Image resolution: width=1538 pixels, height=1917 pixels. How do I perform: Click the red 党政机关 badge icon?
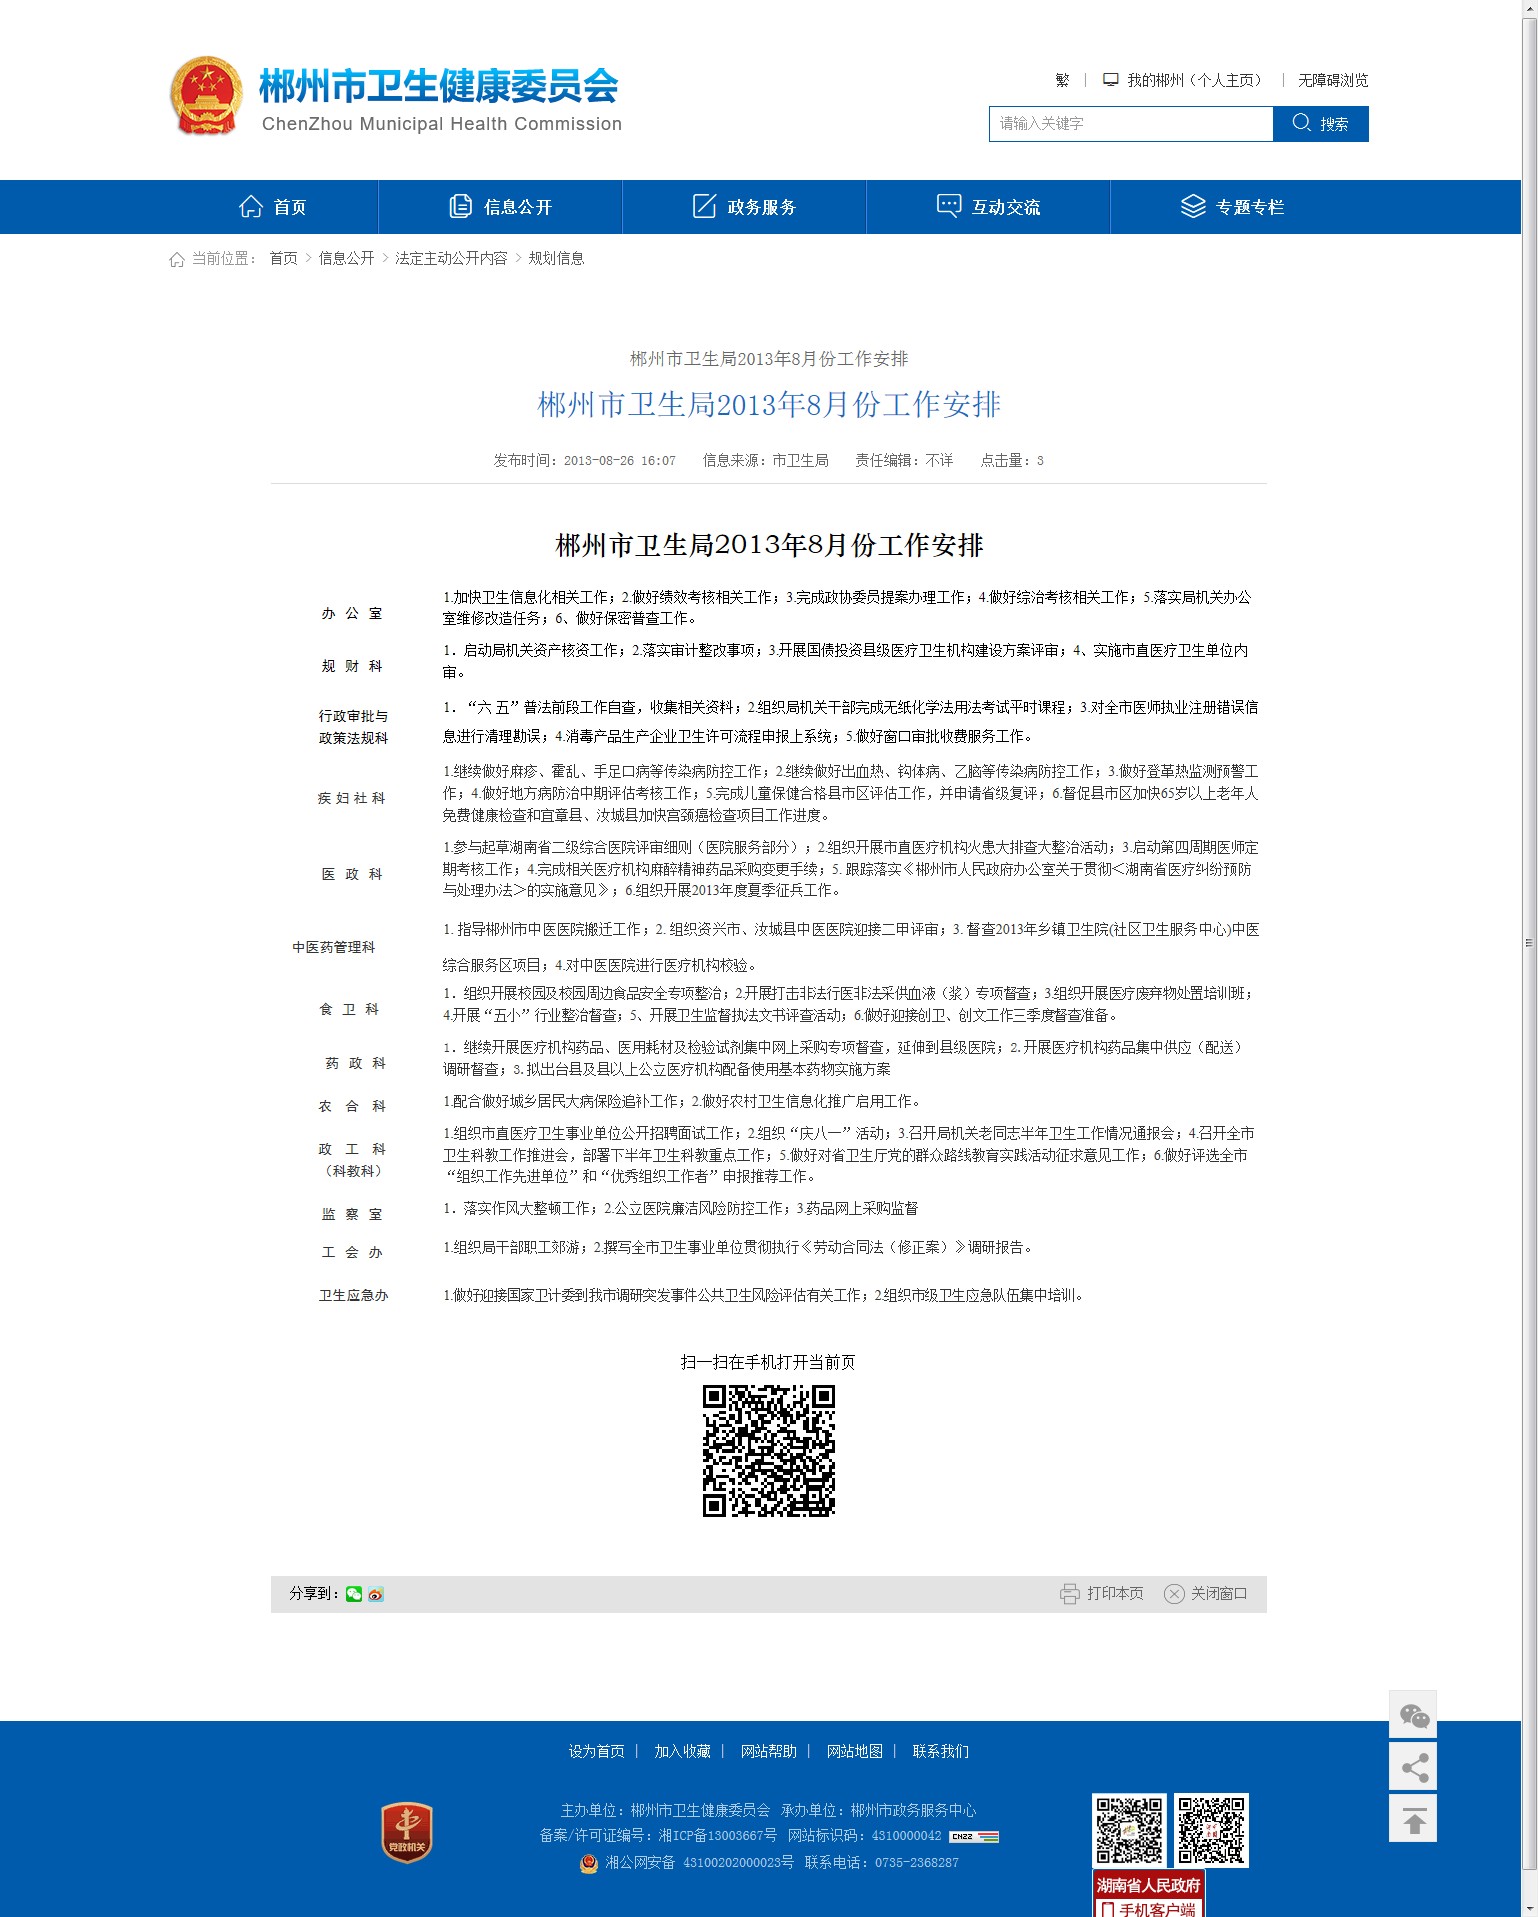coord(407,1833)
